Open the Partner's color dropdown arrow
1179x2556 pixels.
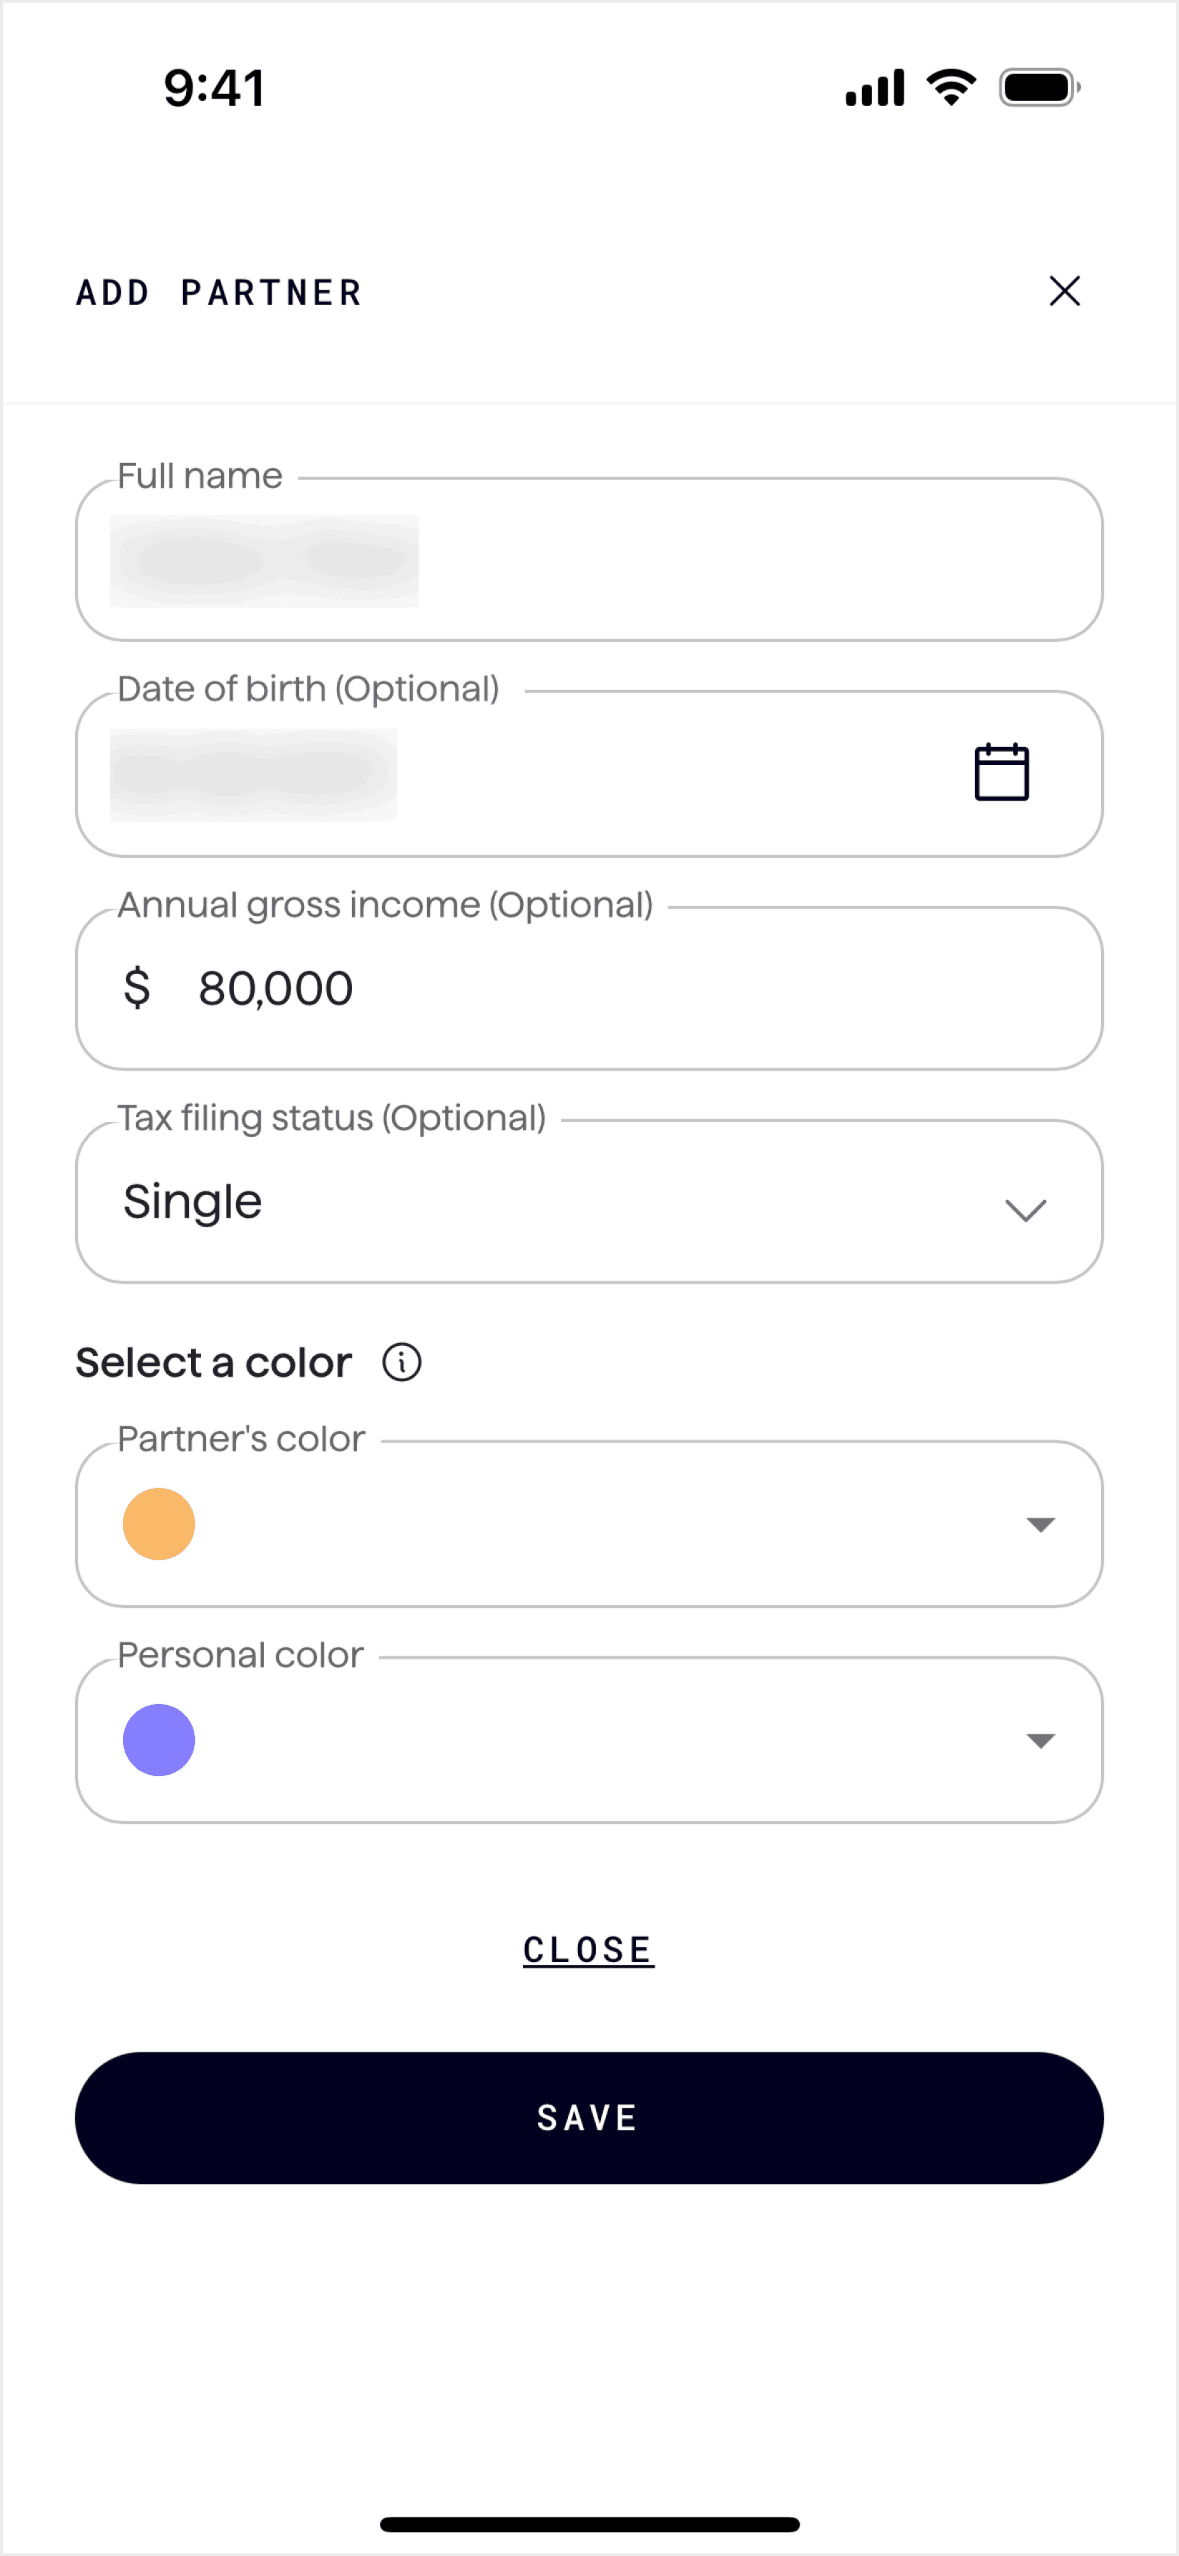tap(1040, 1524)
